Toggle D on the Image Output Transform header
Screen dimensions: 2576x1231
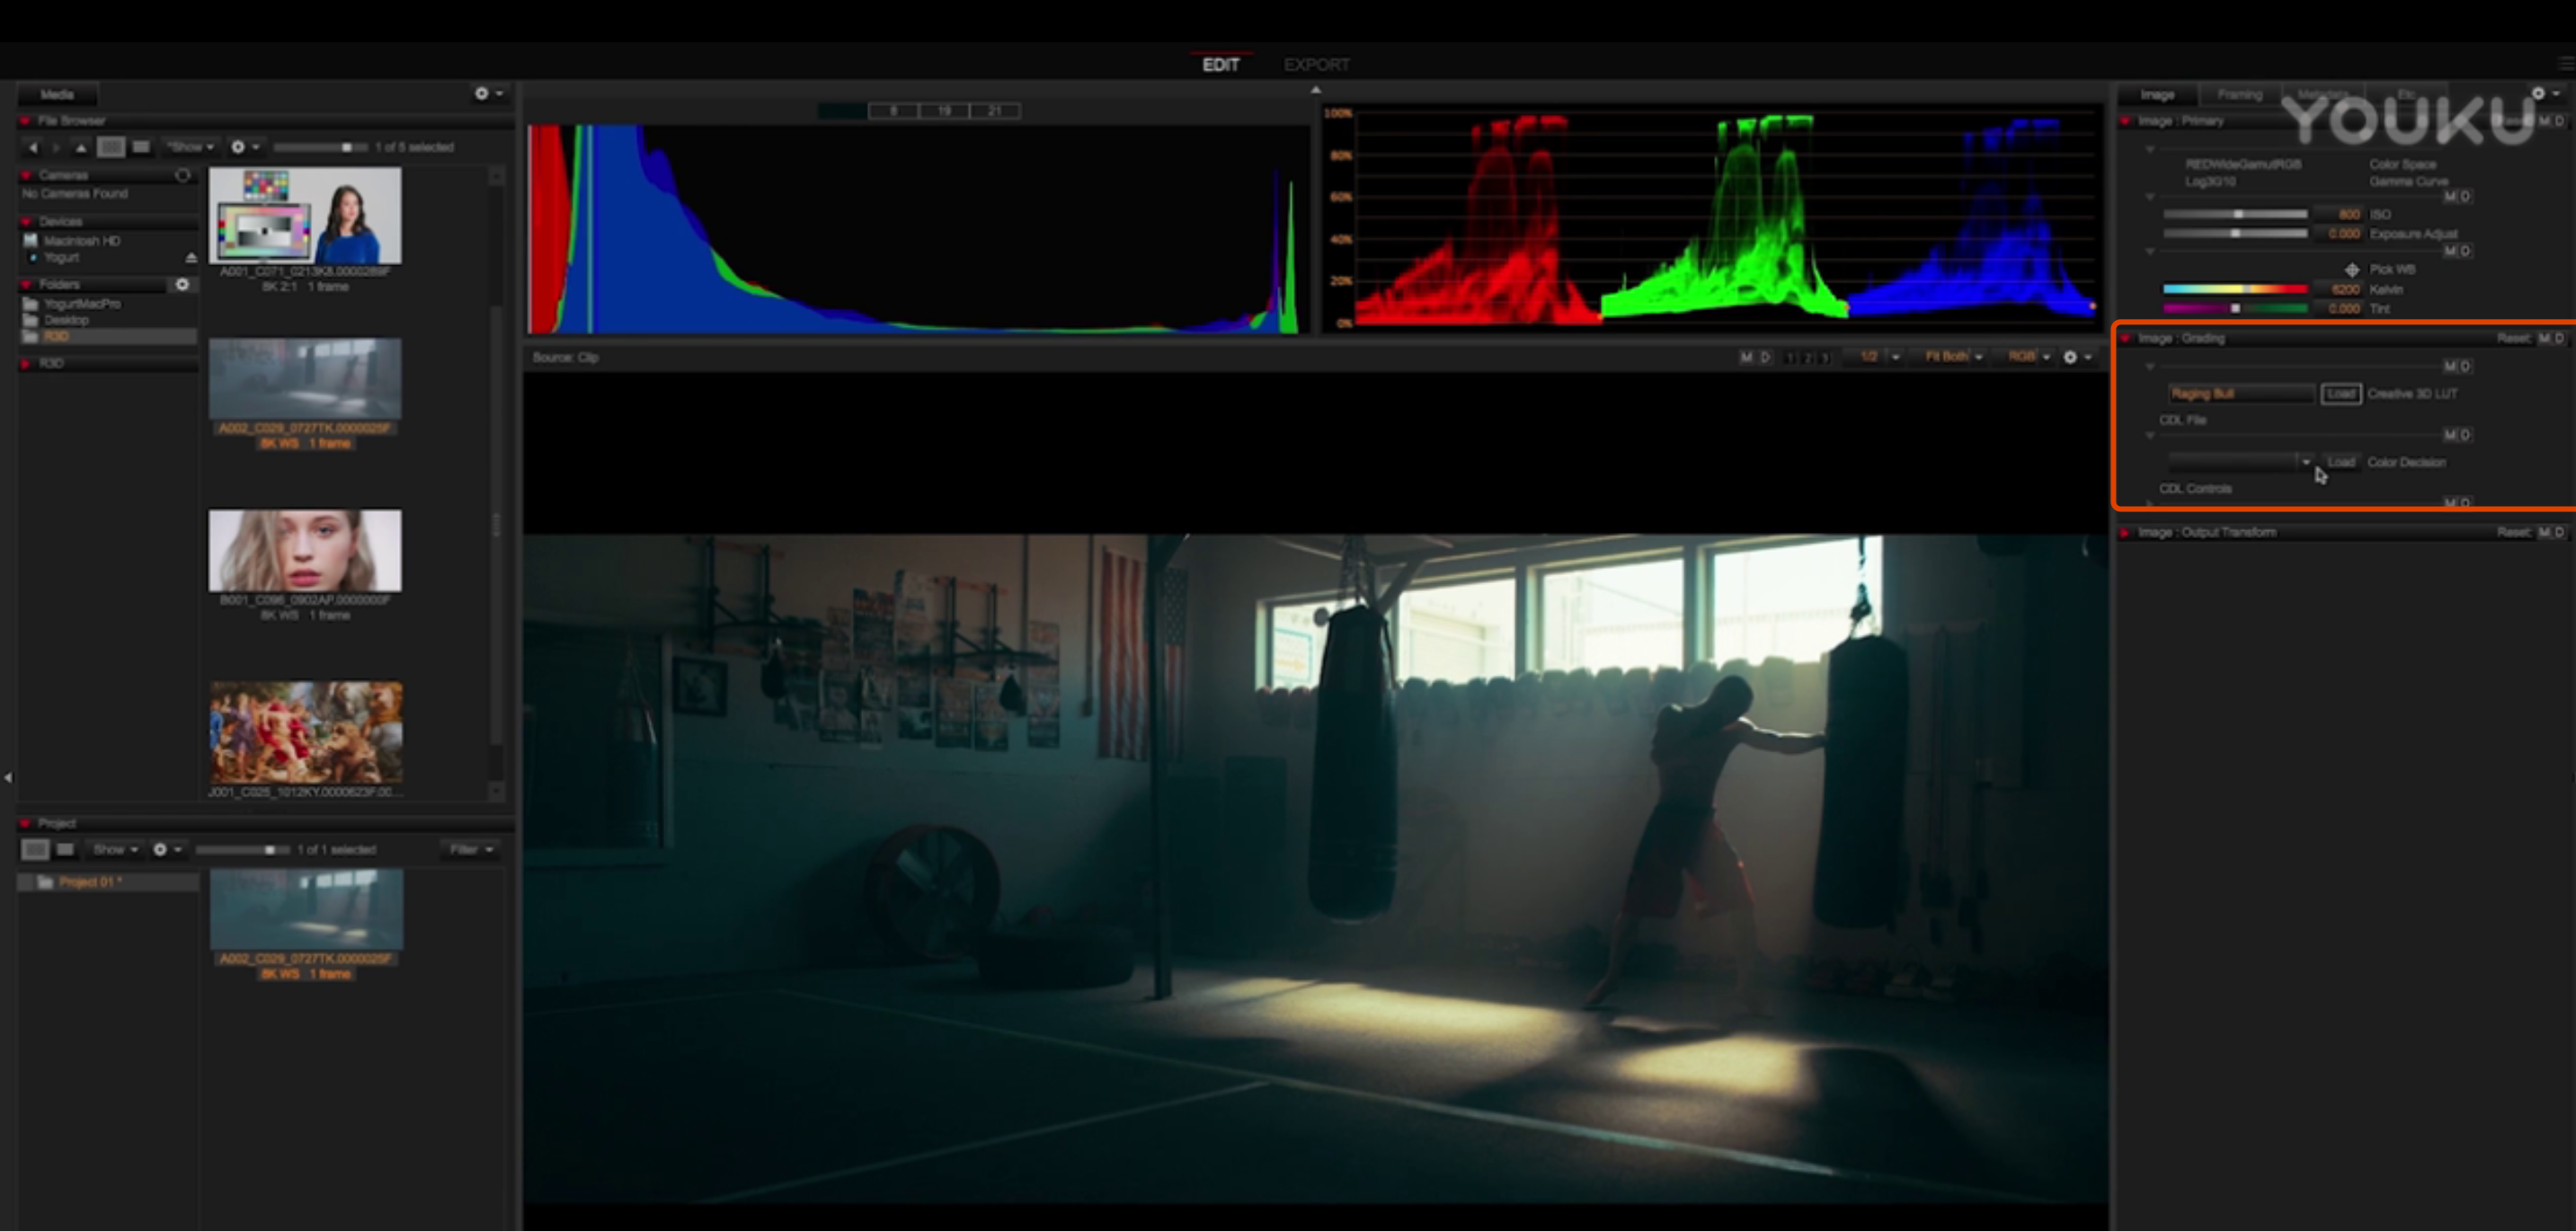tap(2560, 532)
